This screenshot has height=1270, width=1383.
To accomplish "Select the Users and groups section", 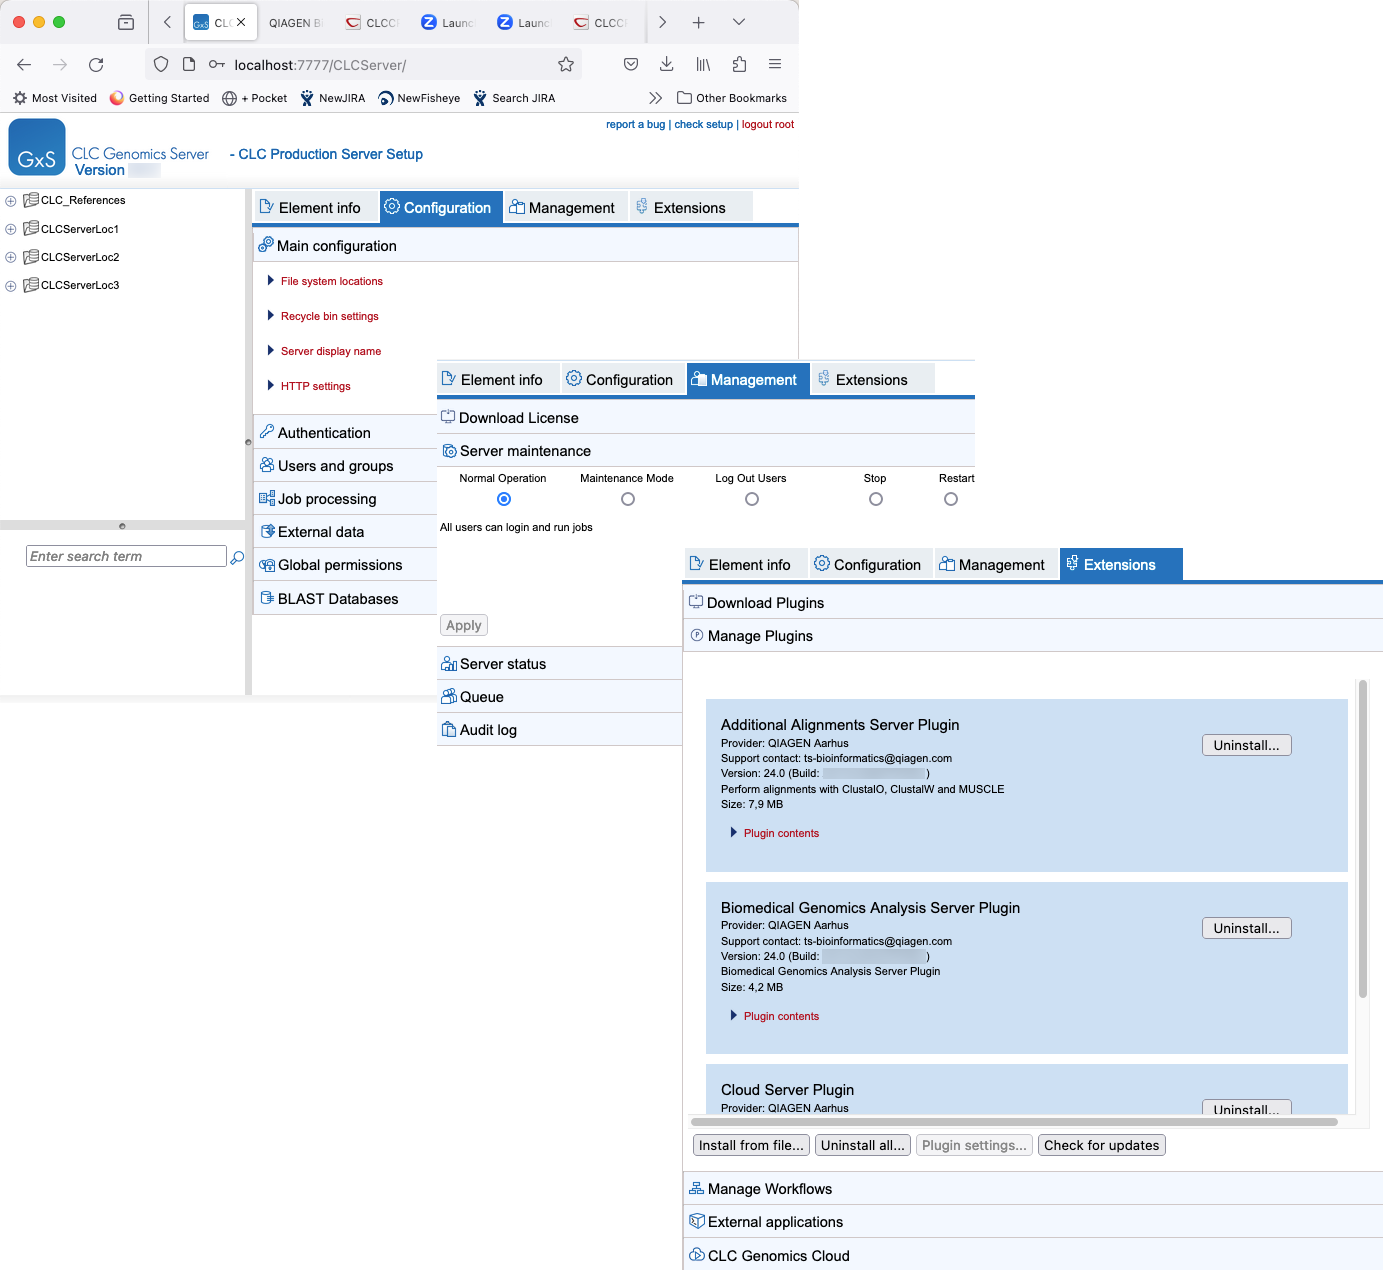I will click(x=334, y=465).
